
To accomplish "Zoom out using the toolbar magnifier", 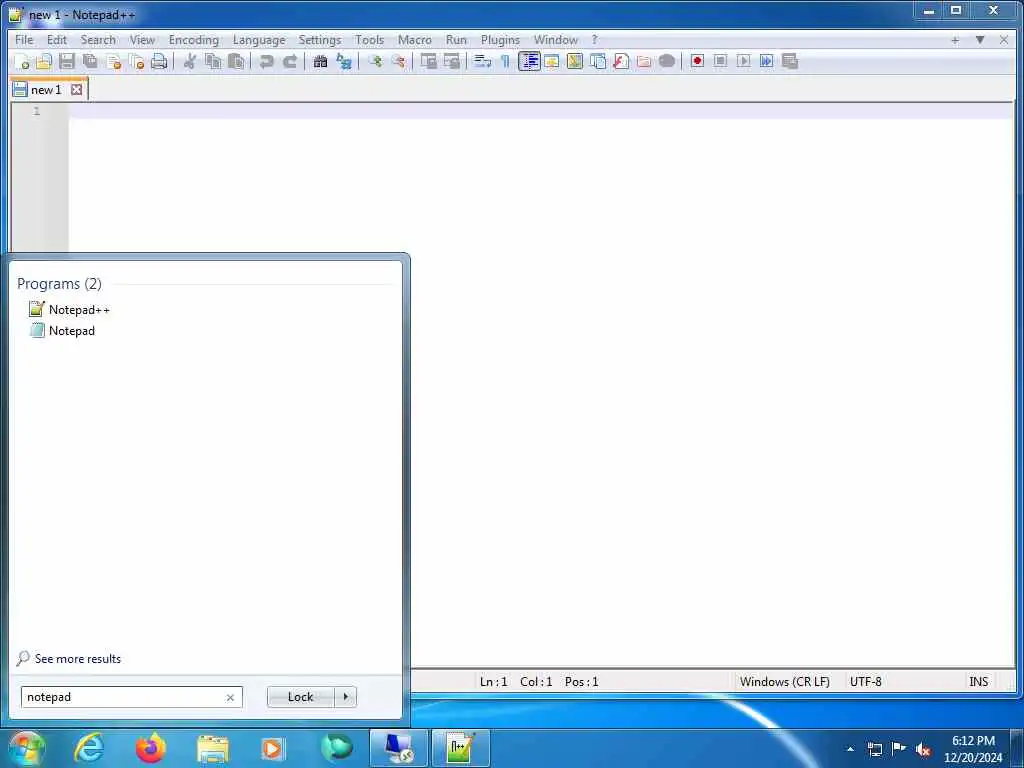I will [x=398, y=61].
